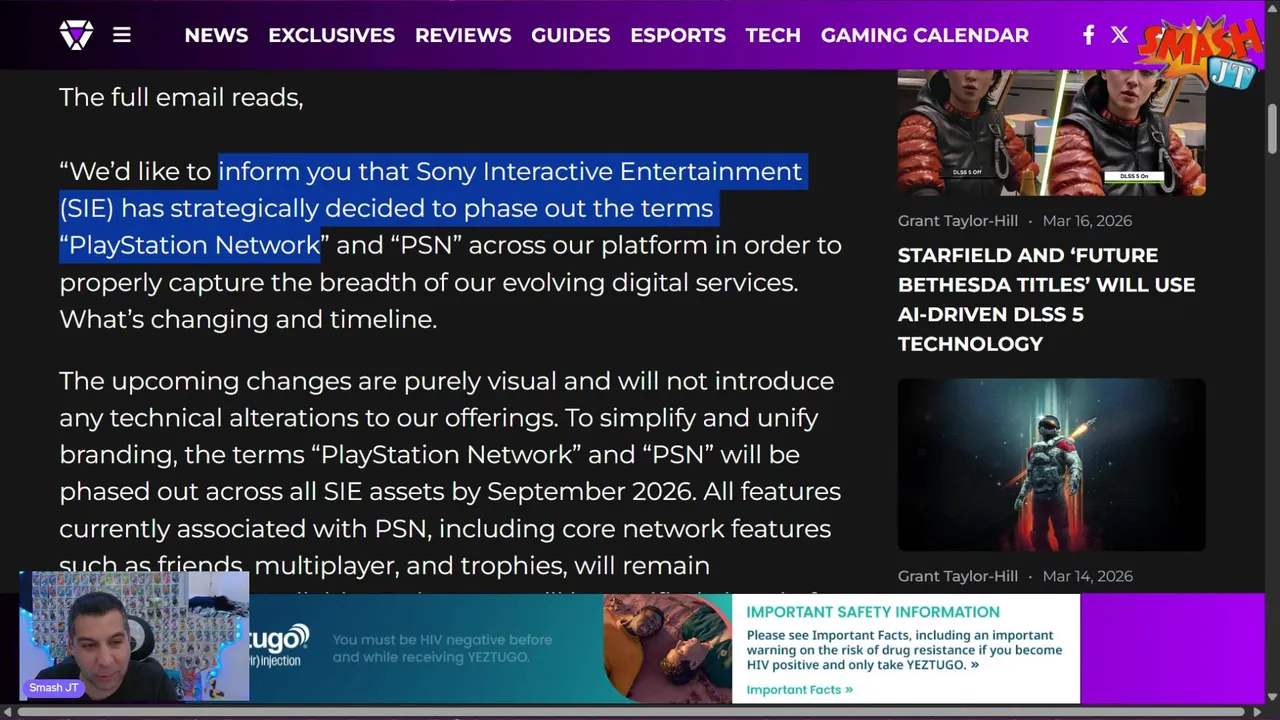The height and width of the screenshot is (720, 1280).
Task: Click the "September 2026" text in article
Action: (x=590, y=491)
